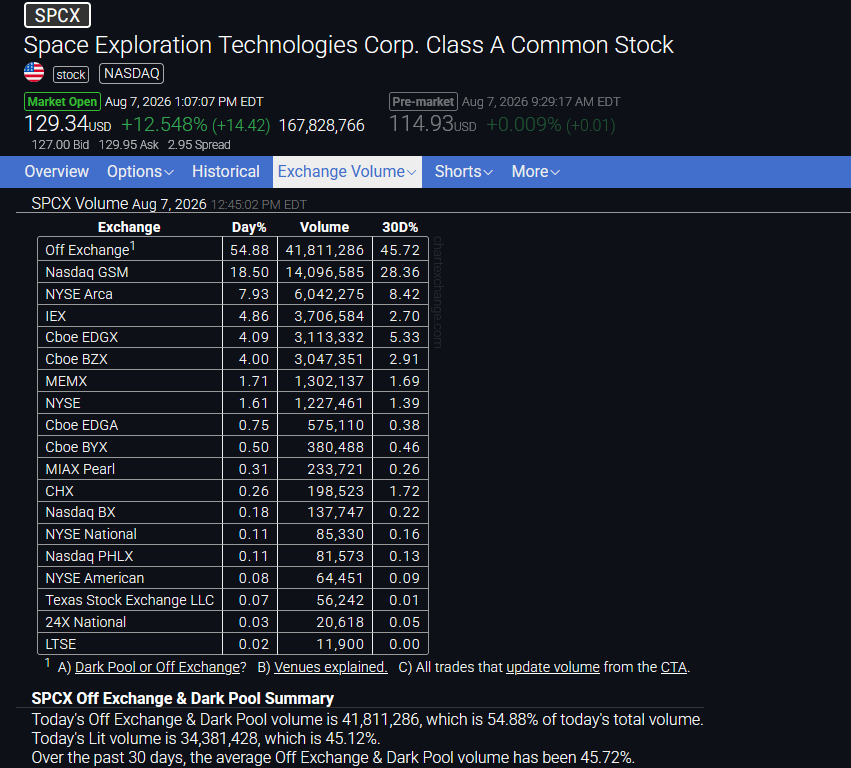Click the total volume 167,828,766
The height and width of the screenshot is (768, 851).
pos(321,125)
